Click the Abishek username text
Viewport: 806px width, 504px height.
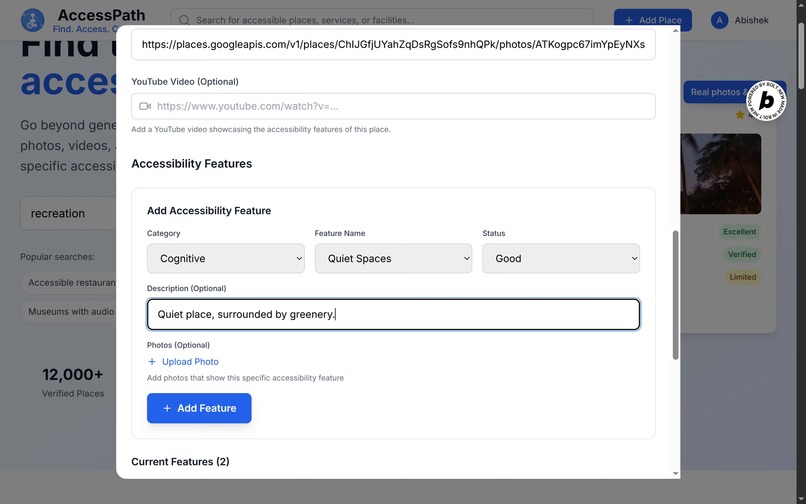(x=752, y=20)
